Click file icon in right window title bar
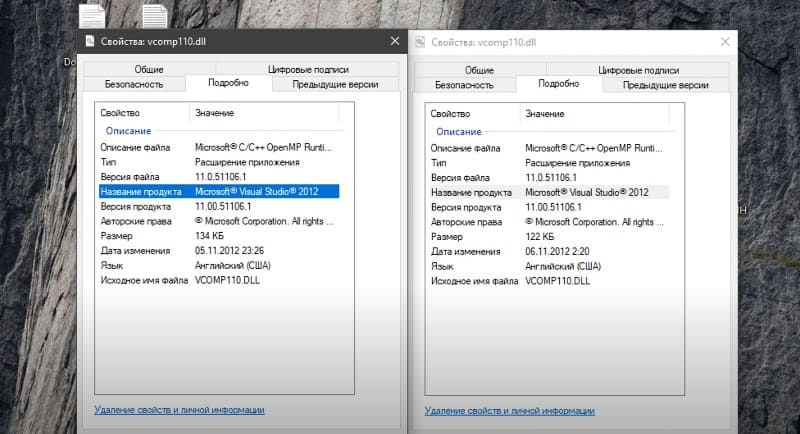Image resolution: width=800 pixels, height=434 pixels. [x=420, y=42]
